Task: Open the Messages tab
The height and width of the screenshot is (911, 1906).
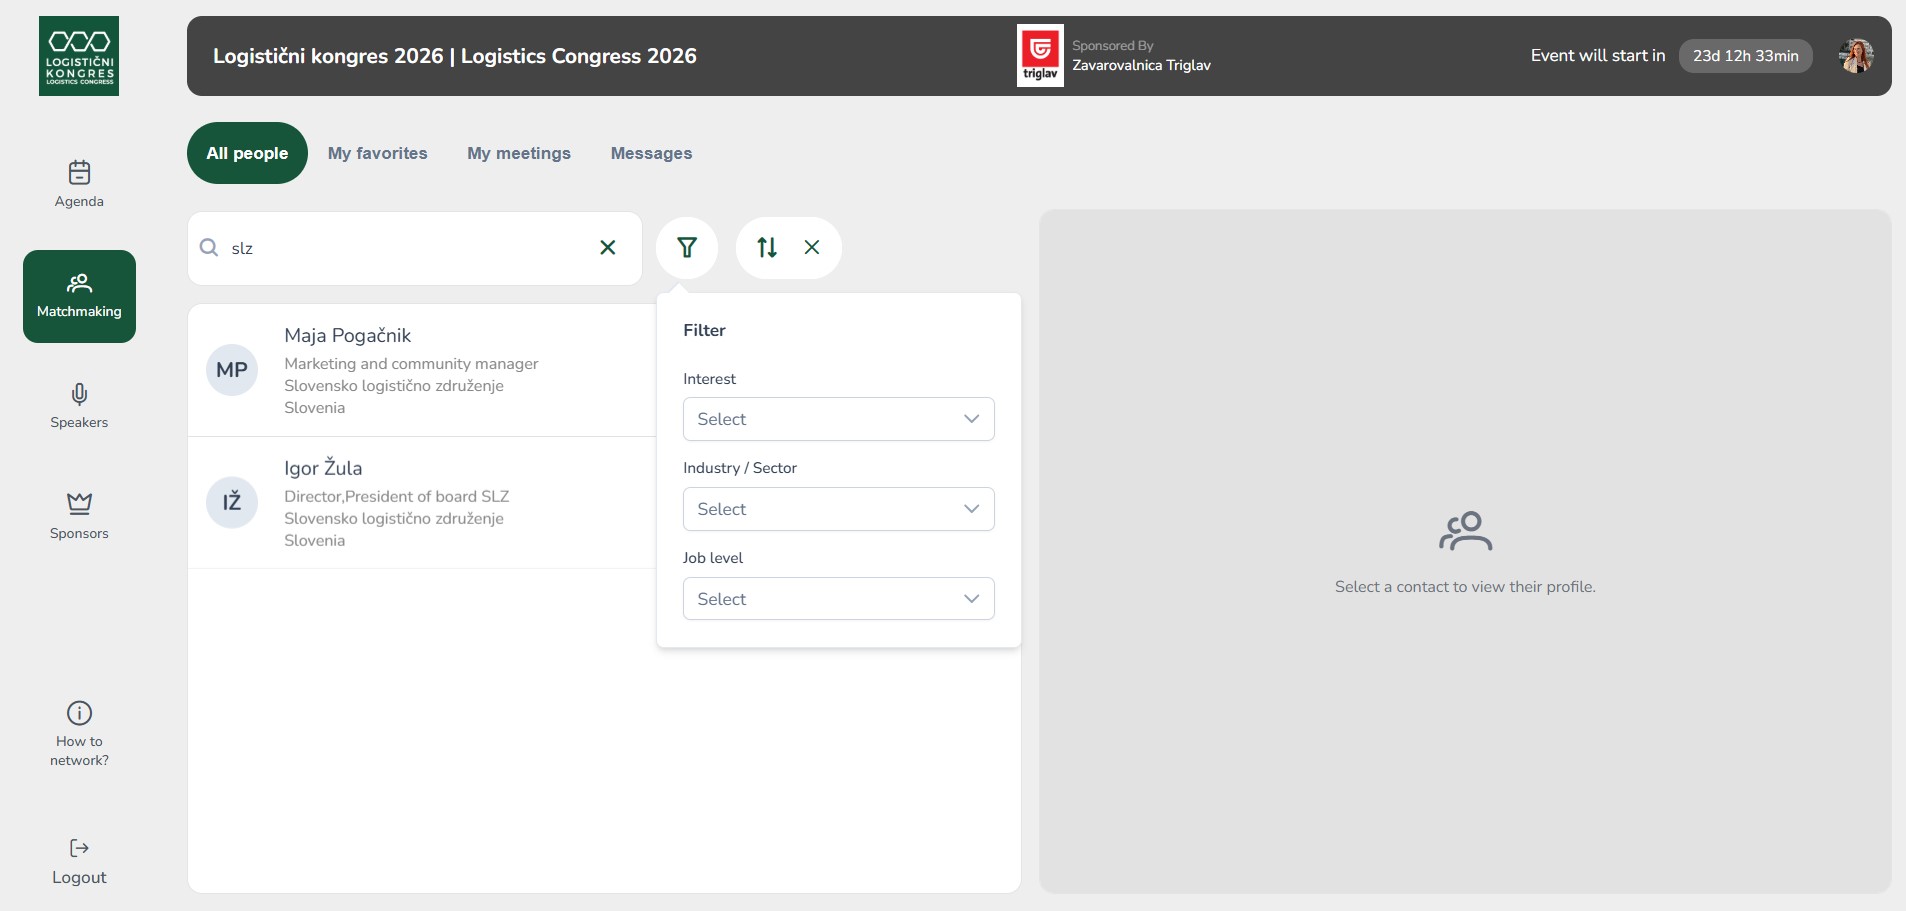Action: point(651,153)
